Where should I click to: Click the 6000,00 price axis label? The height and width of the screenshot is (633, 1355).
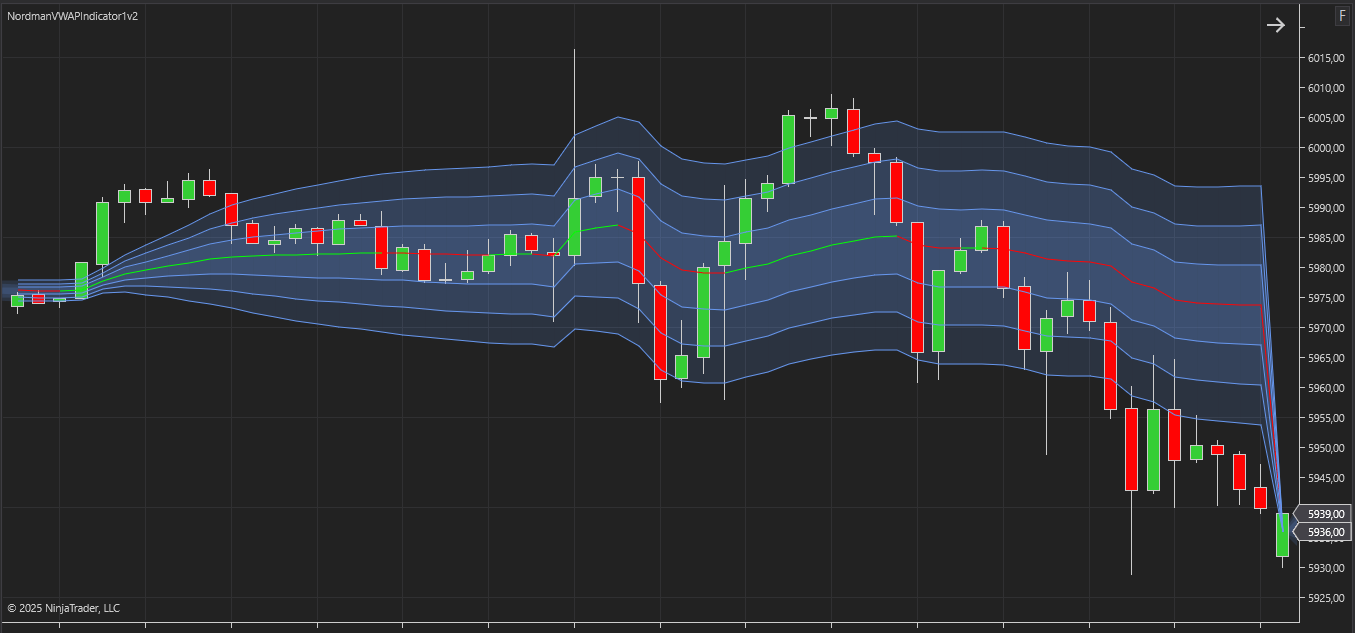[x=1325, y=148]
